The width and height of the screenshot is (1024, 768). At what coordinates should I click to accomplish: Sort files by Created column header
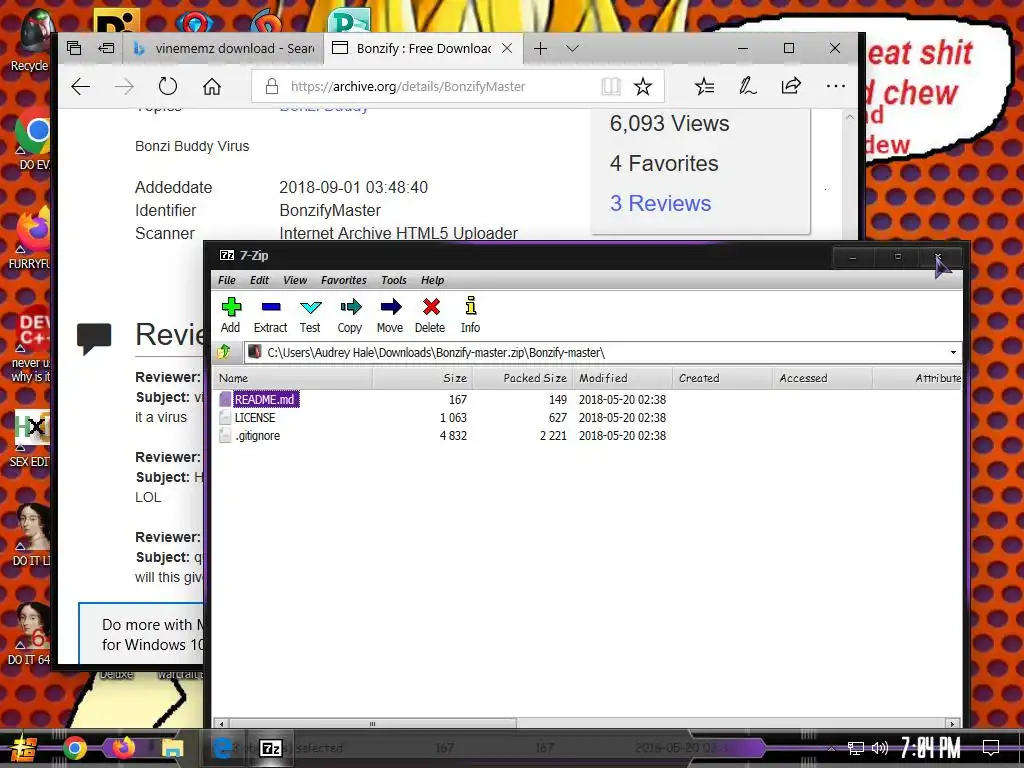coord(722,378)
